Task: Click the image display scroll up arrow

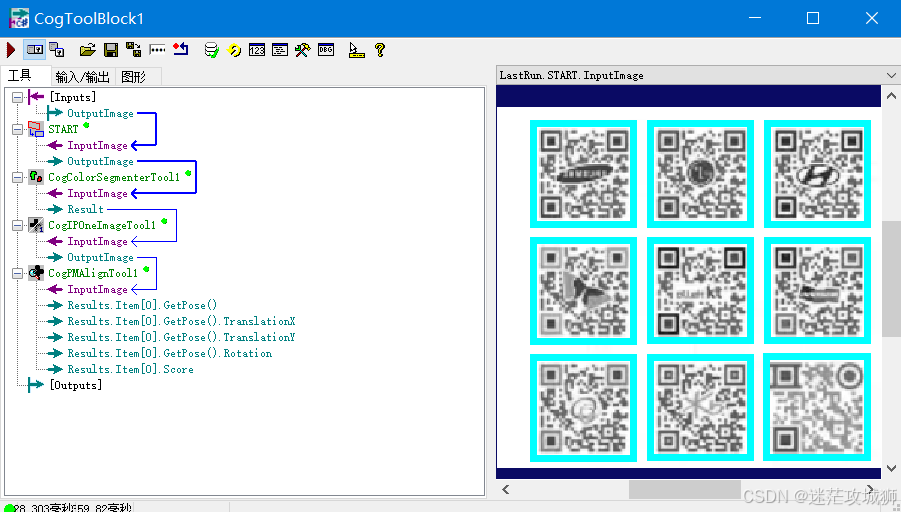Action: click(891, 96)
